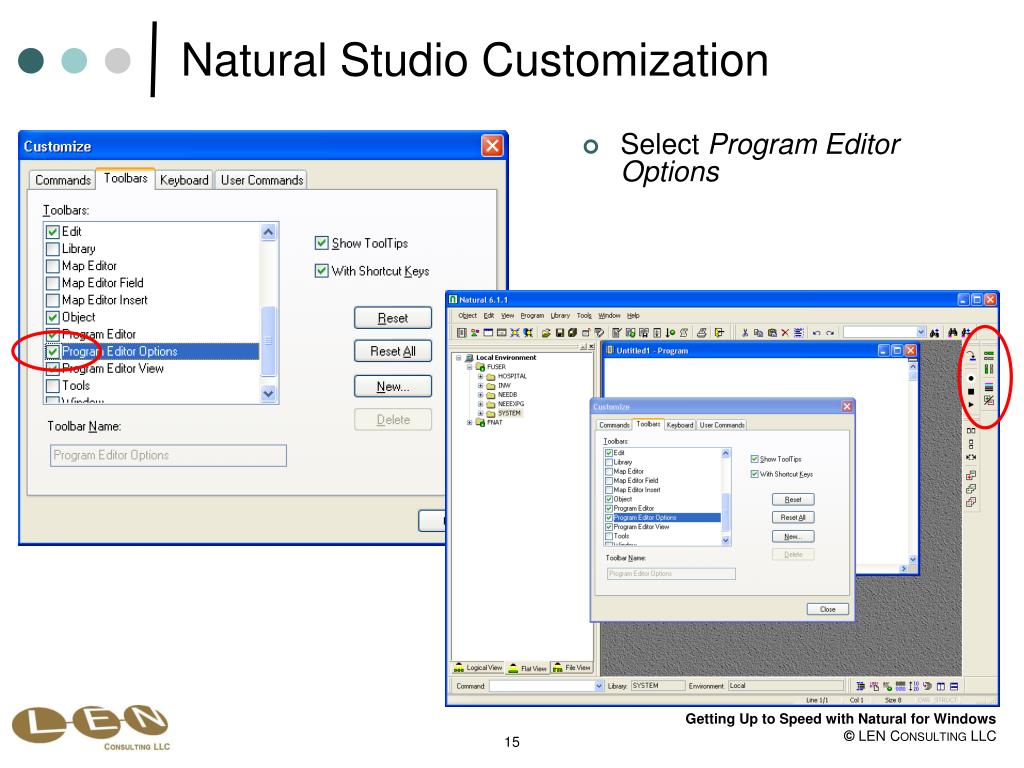Screen dimensions: 1024x768
Task: Click the curved arrow icon in options toolbar
Action: pyautogui.click(x=970, y=356)
